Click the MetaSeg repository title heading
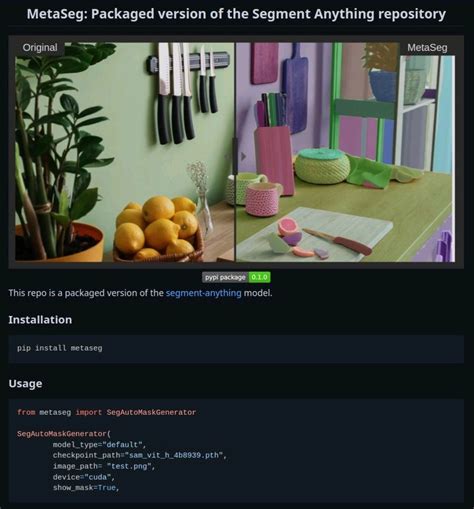This screenshot has width=474, height=509. coord(236,14)
